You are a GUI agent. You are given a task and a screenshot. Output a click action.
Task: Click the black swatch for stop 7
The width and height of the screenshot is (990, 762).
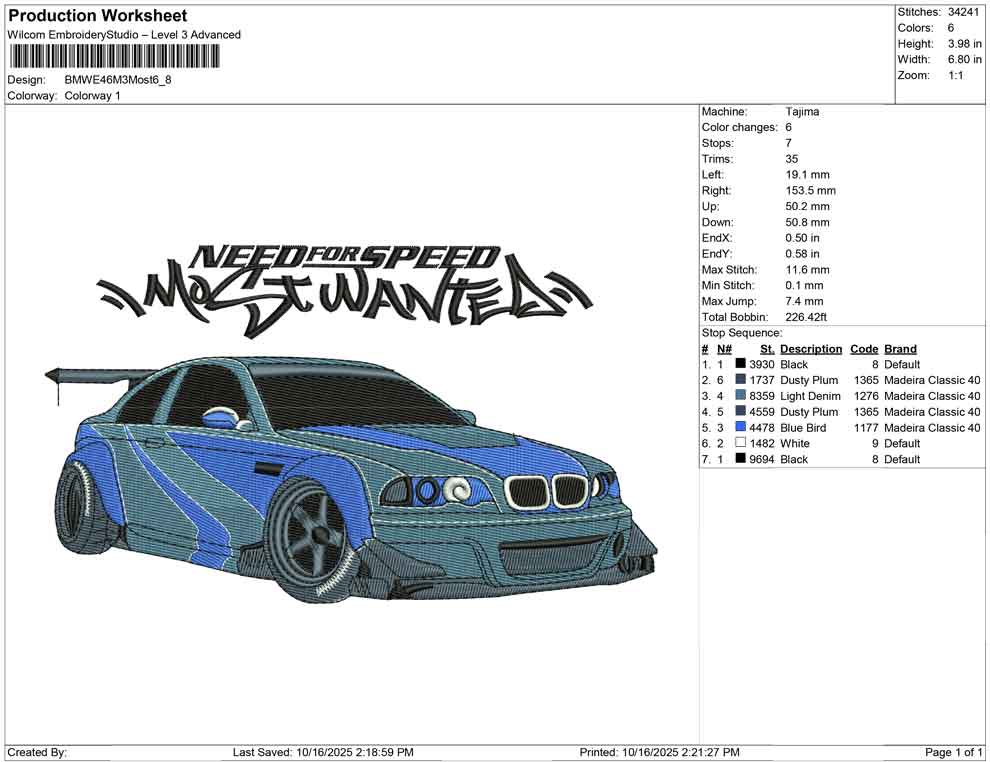[741, 460]
